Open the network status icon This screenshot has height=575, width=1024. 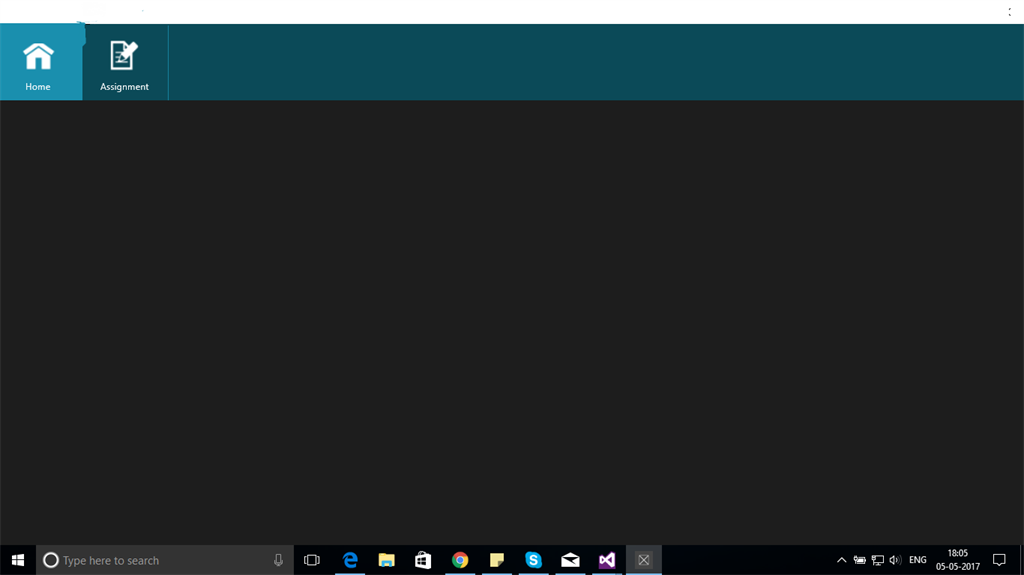(x=878, y=560)
